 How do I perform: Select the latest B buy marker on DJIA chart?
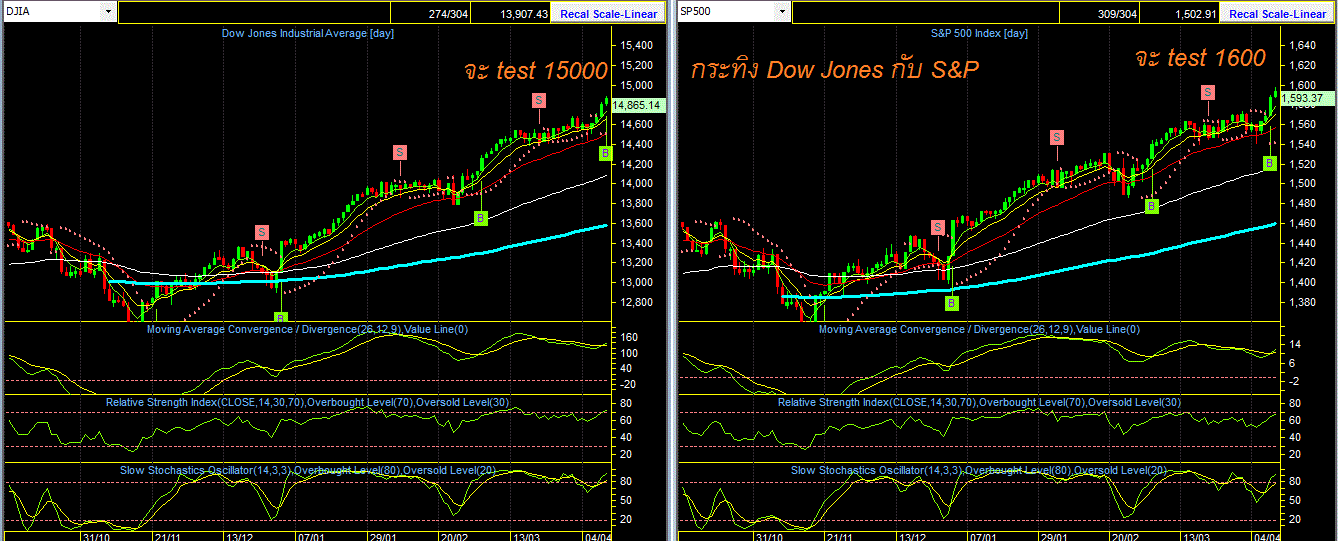[605, 153]
